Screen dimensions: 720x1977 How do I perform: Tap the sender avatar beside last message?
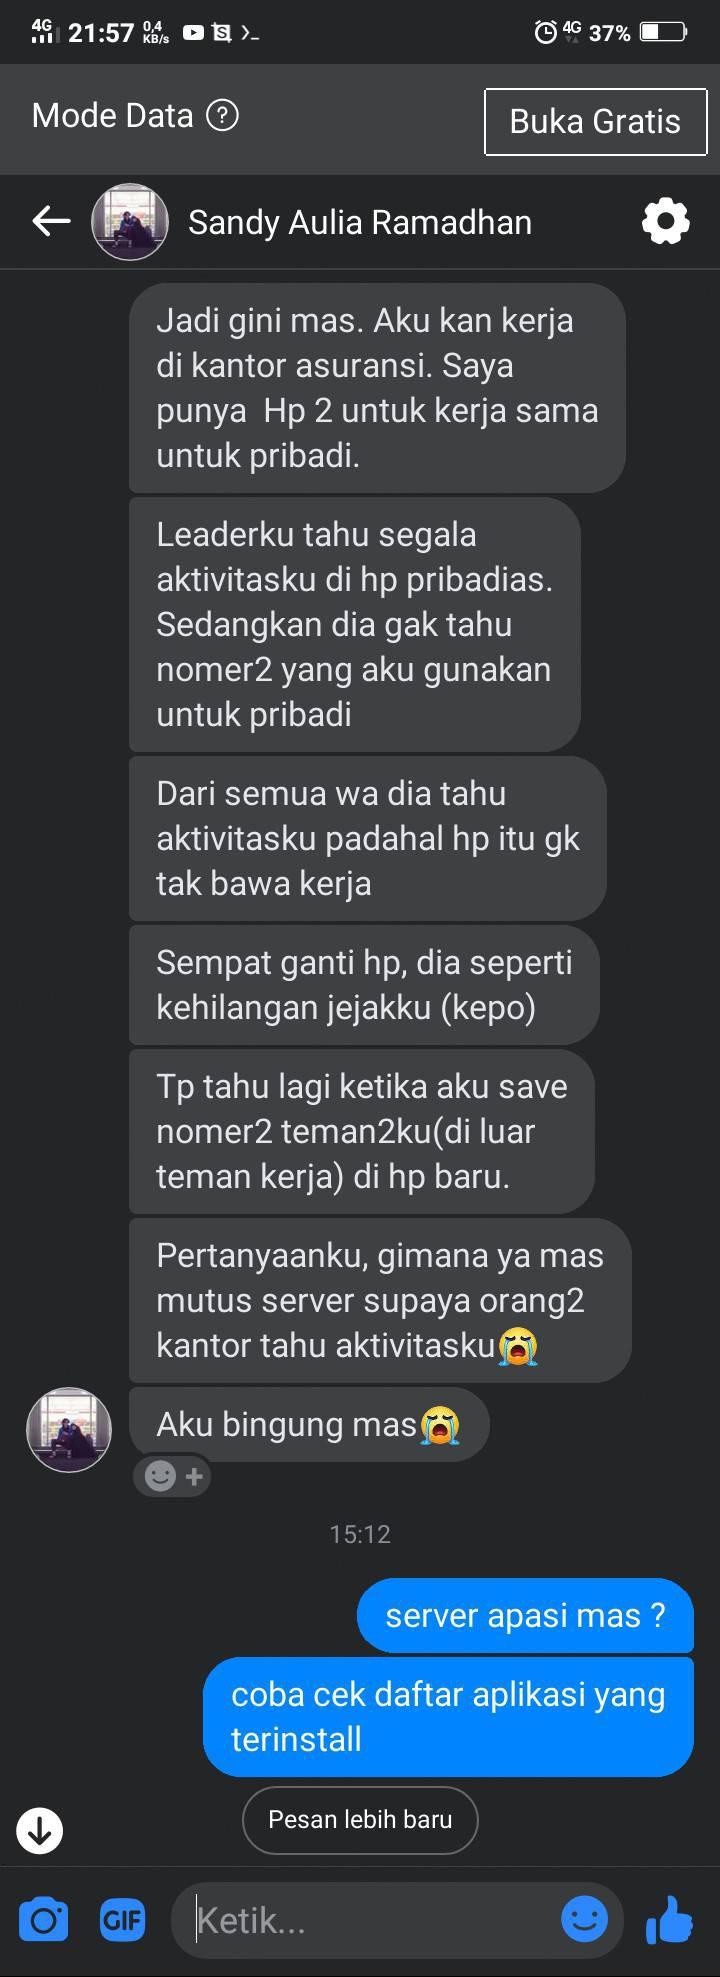(x=68, y=1429)
